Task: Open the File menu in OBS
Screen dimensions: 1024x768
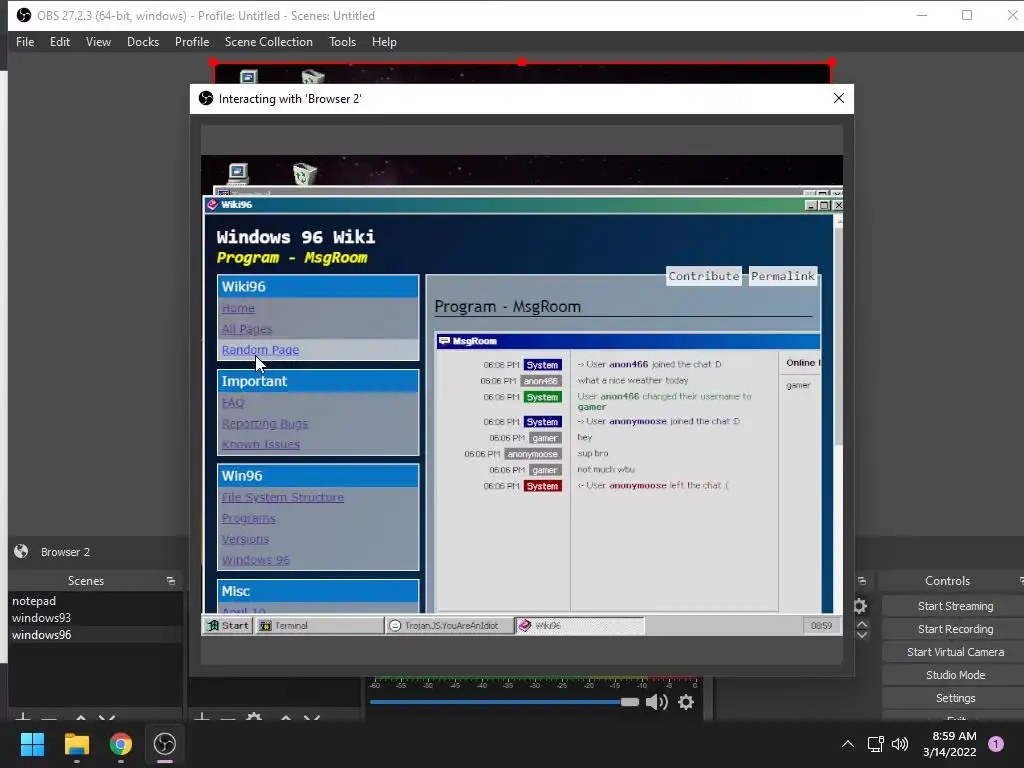Action: [25, 42]
